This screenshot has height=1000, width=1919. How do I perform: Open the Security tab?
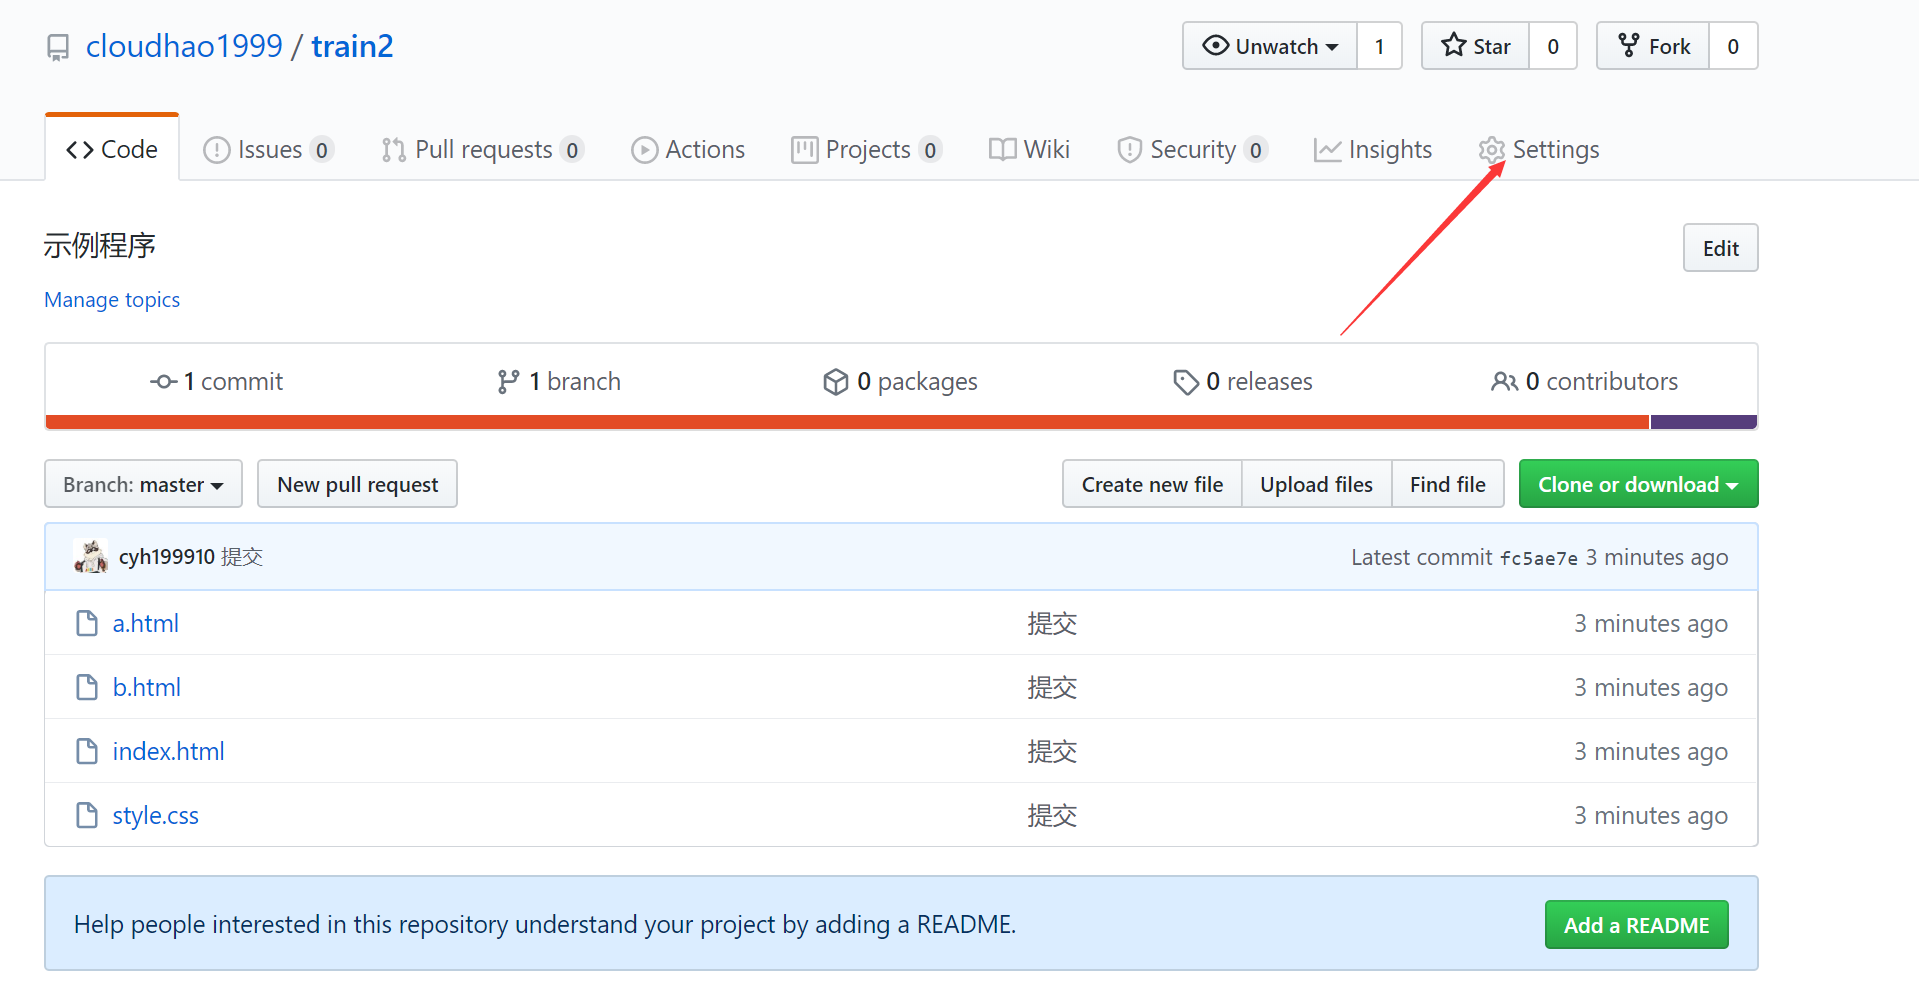pyautogui.click(x=1192, y=149)
